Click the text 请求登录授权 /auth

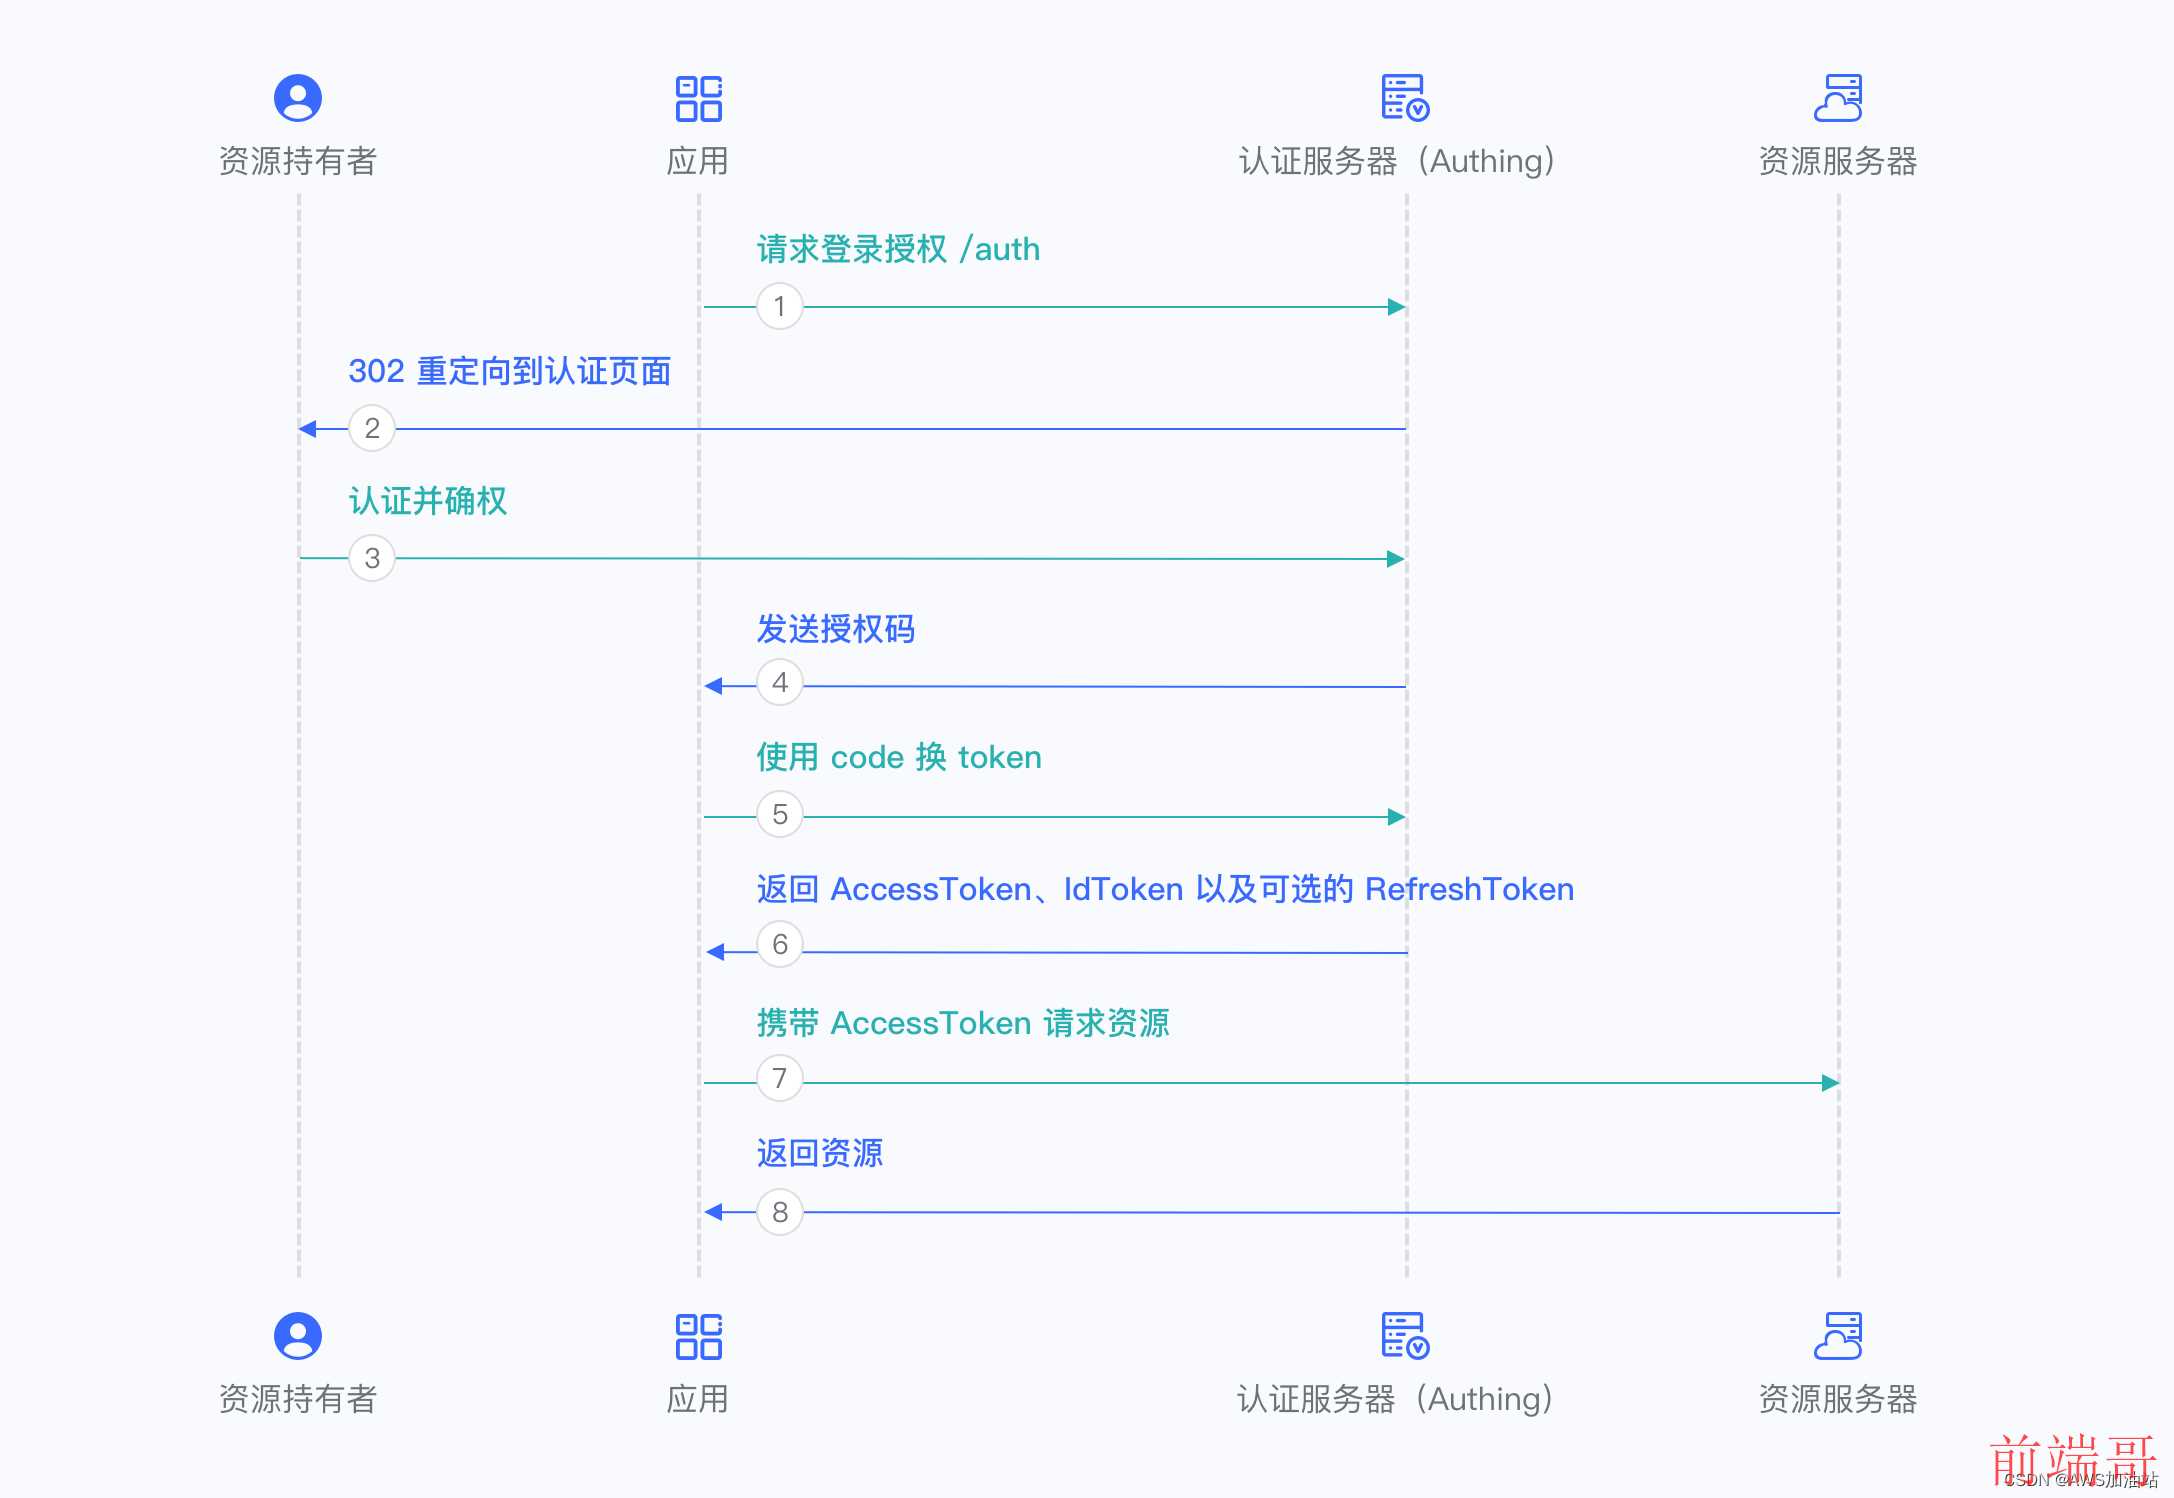[x=898, y=249]
